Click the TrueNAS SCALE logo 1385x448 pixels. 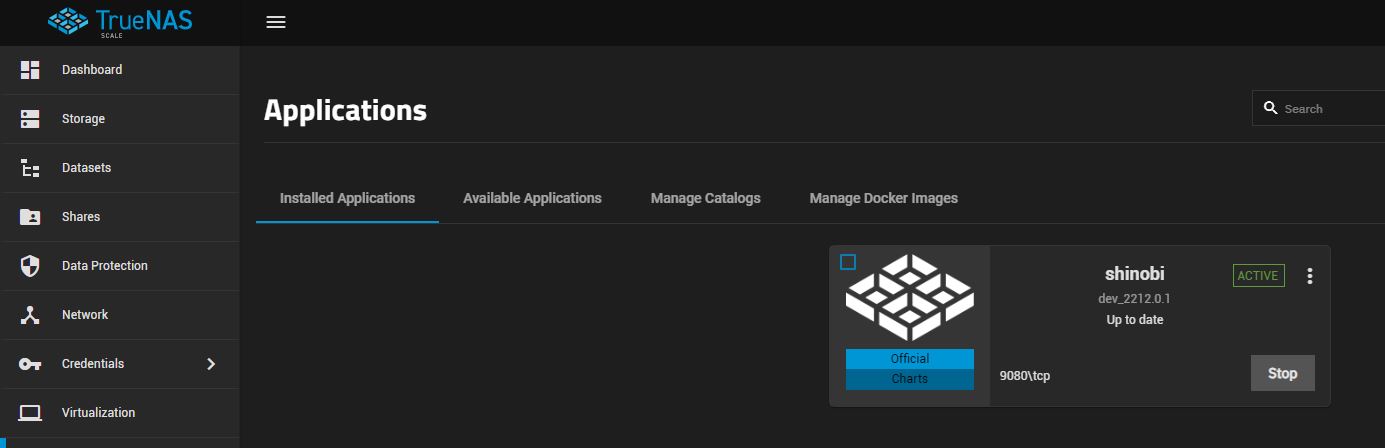coord(120,21)
